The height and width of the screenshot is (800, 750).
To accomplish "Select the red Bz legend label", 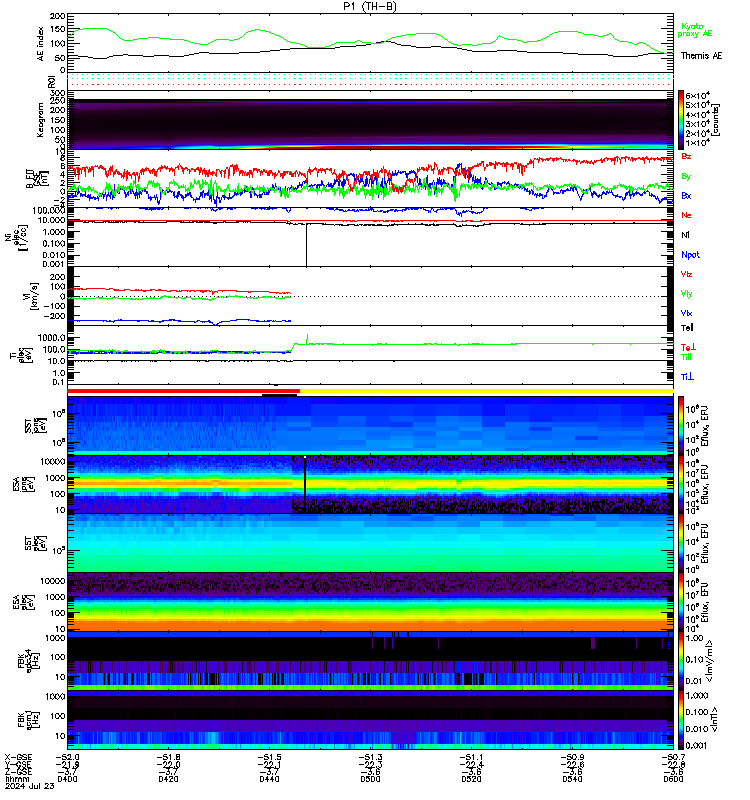I will [686, 156].
